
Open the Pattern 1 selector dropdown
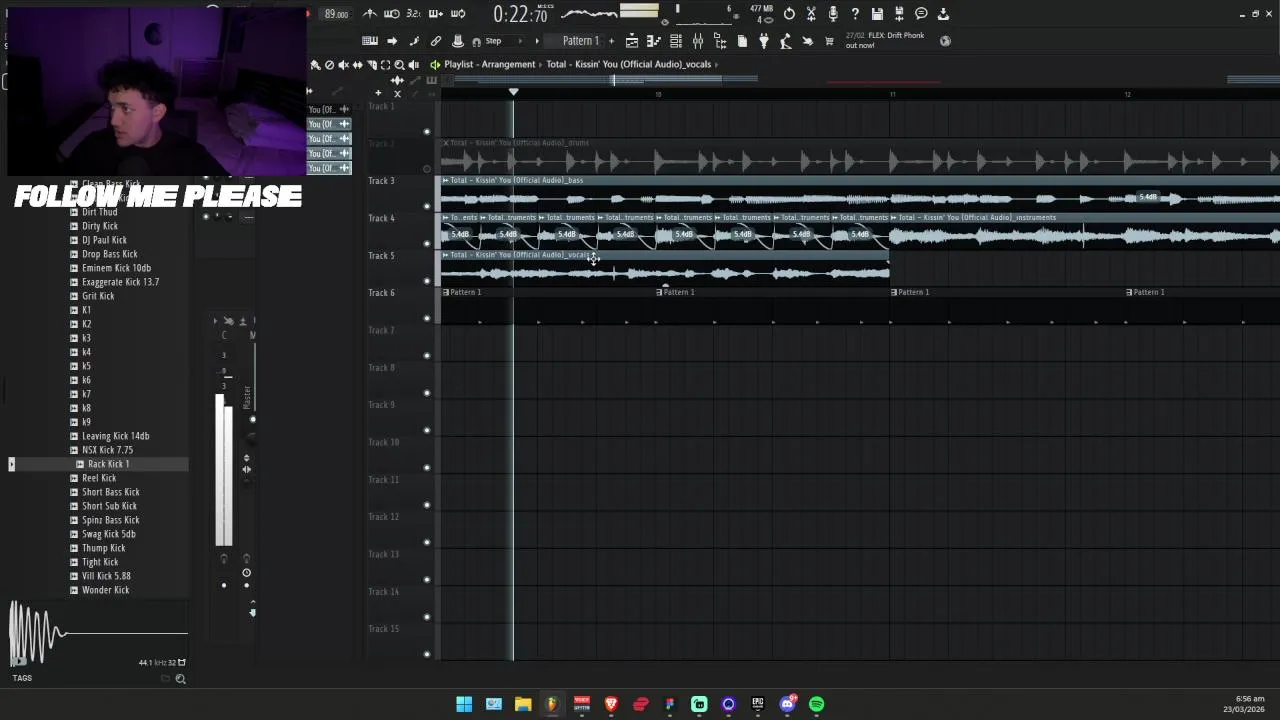(x=581, y=41)
